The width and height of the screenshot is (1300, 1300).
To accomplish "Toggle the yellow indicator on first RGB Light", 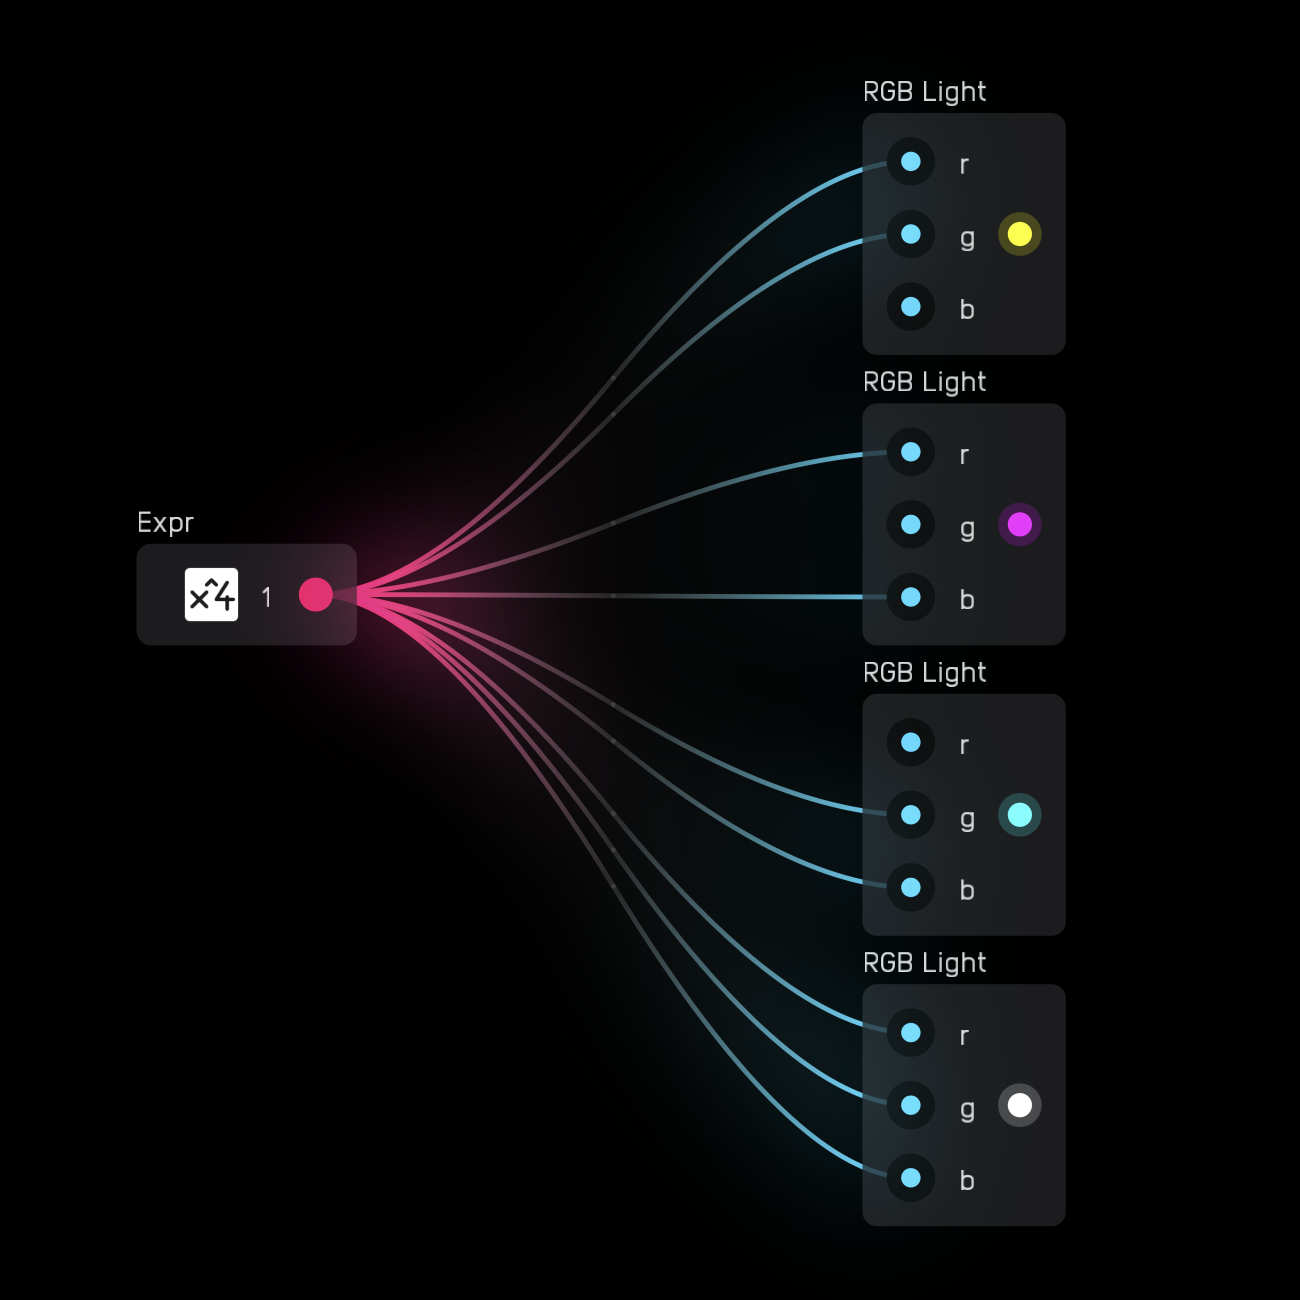I will (1019, 234).
